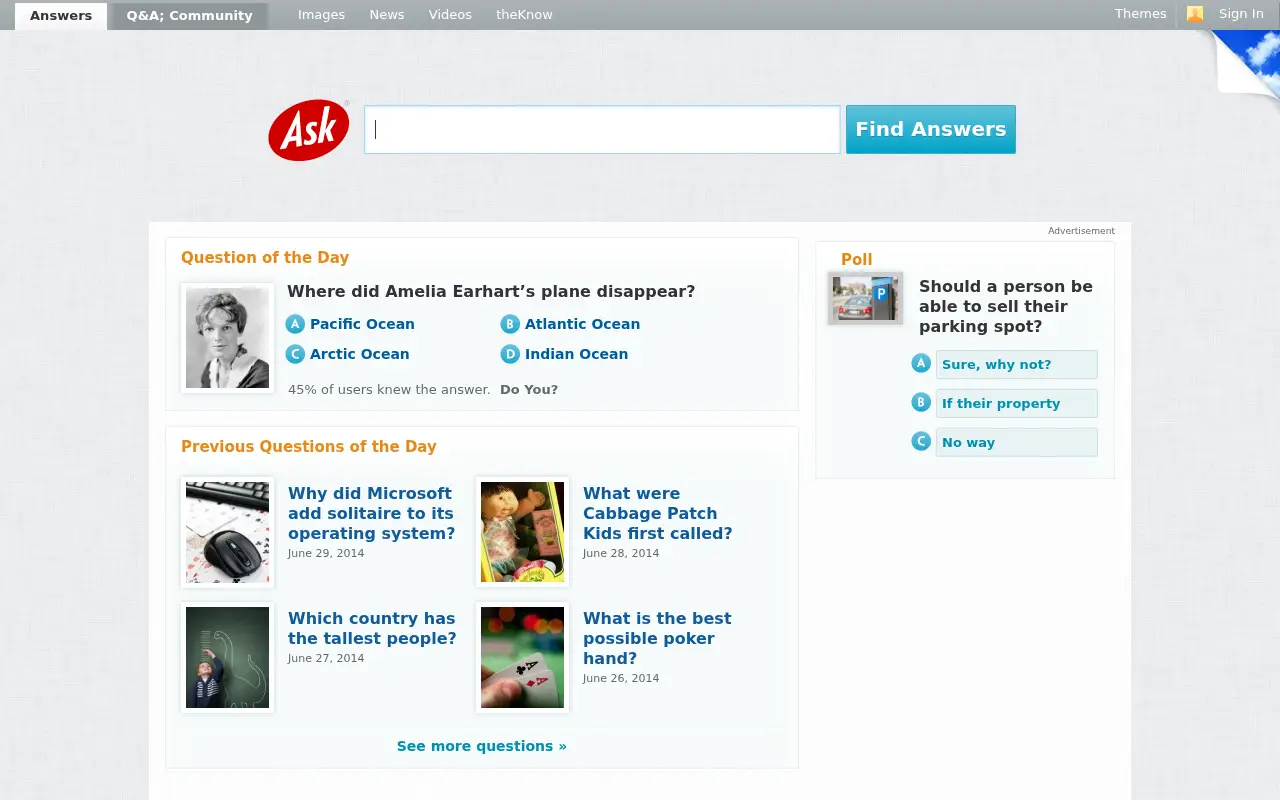Screen dimensions: 1280x800
Task: Open Videos in the top bar
Action: [450, 15]
